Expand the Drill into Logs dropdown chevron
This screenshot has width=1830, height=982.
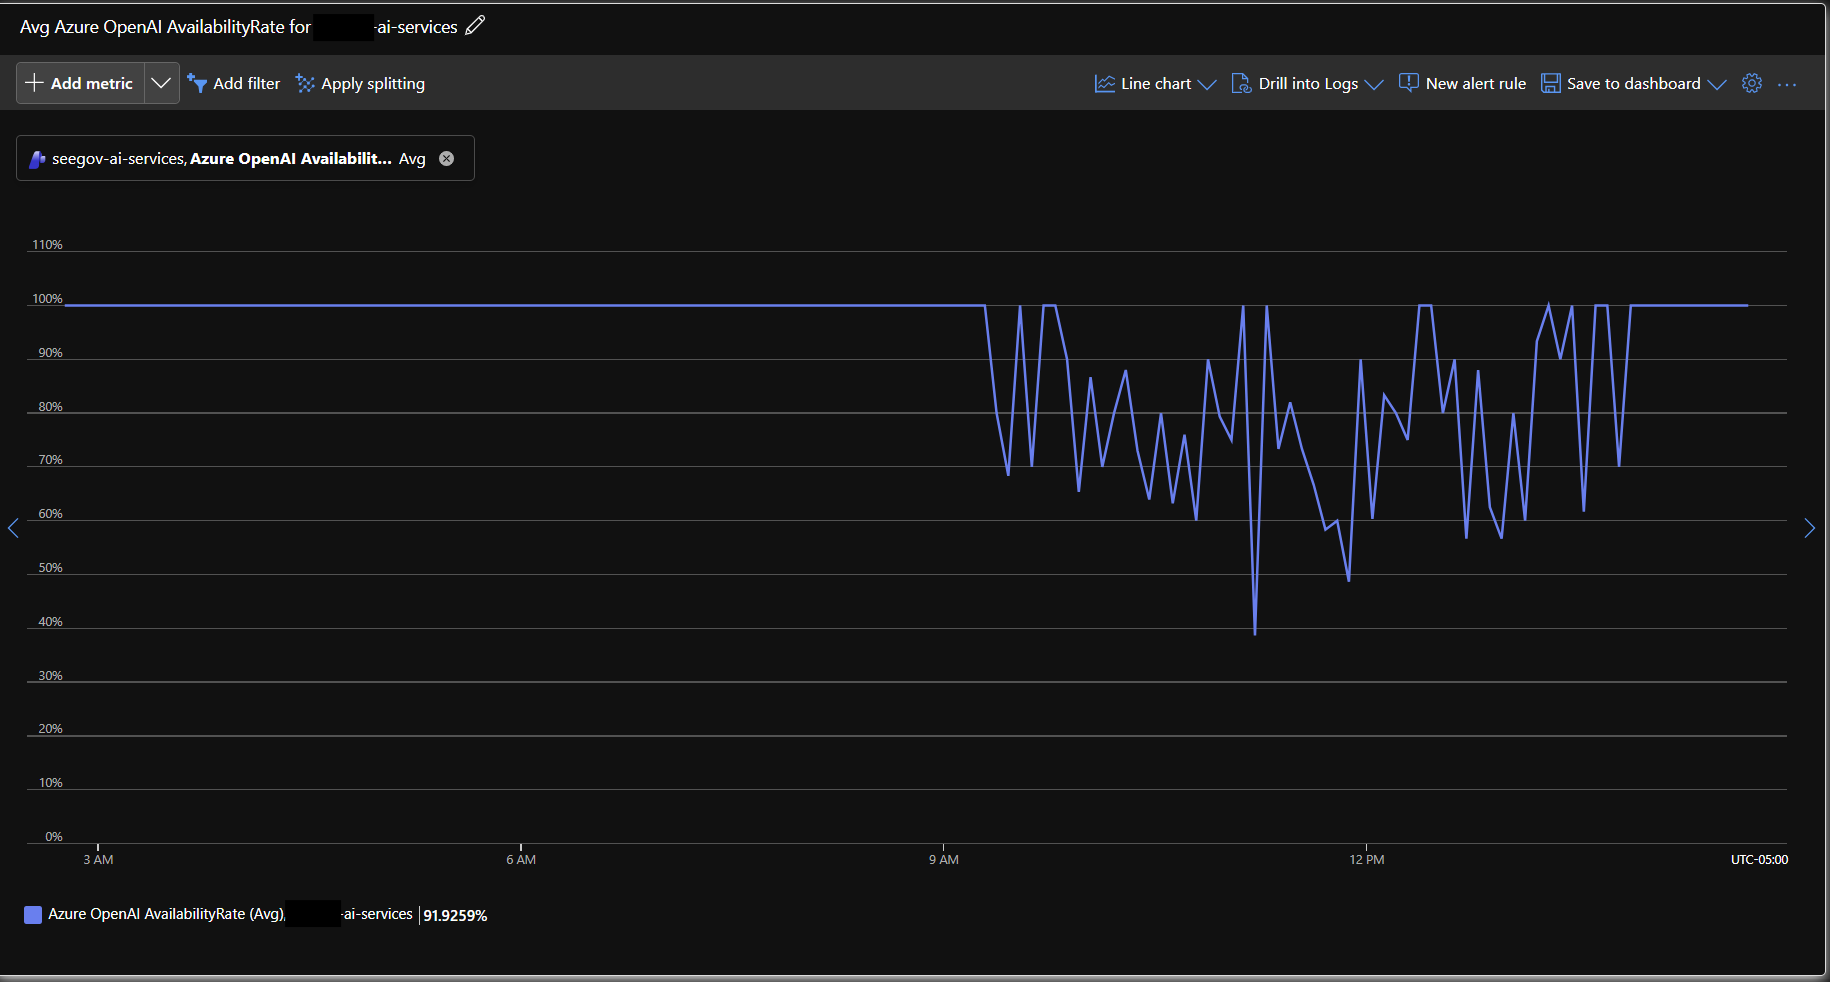[x=1374, y=84]
